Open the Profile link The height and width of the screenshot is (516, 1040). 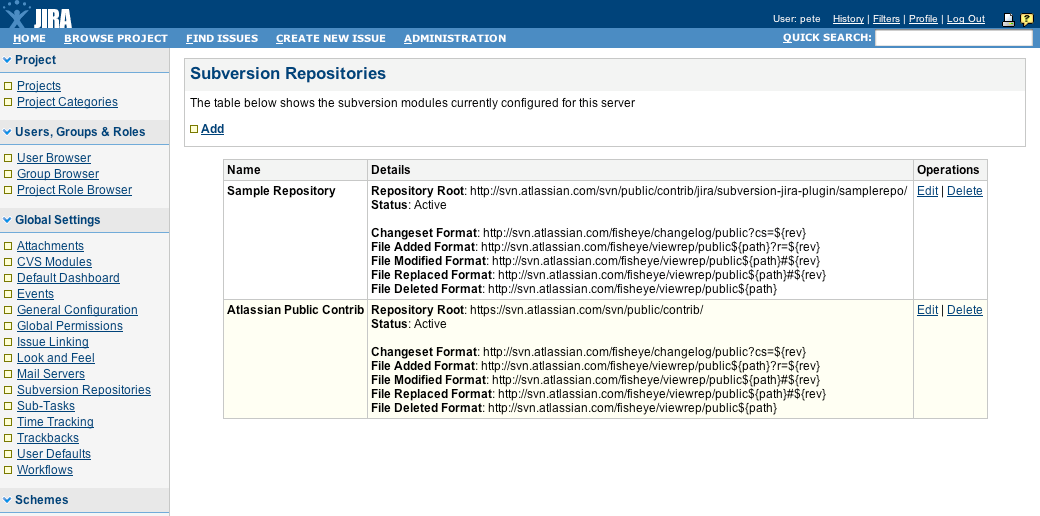click(x=923, y=19)
